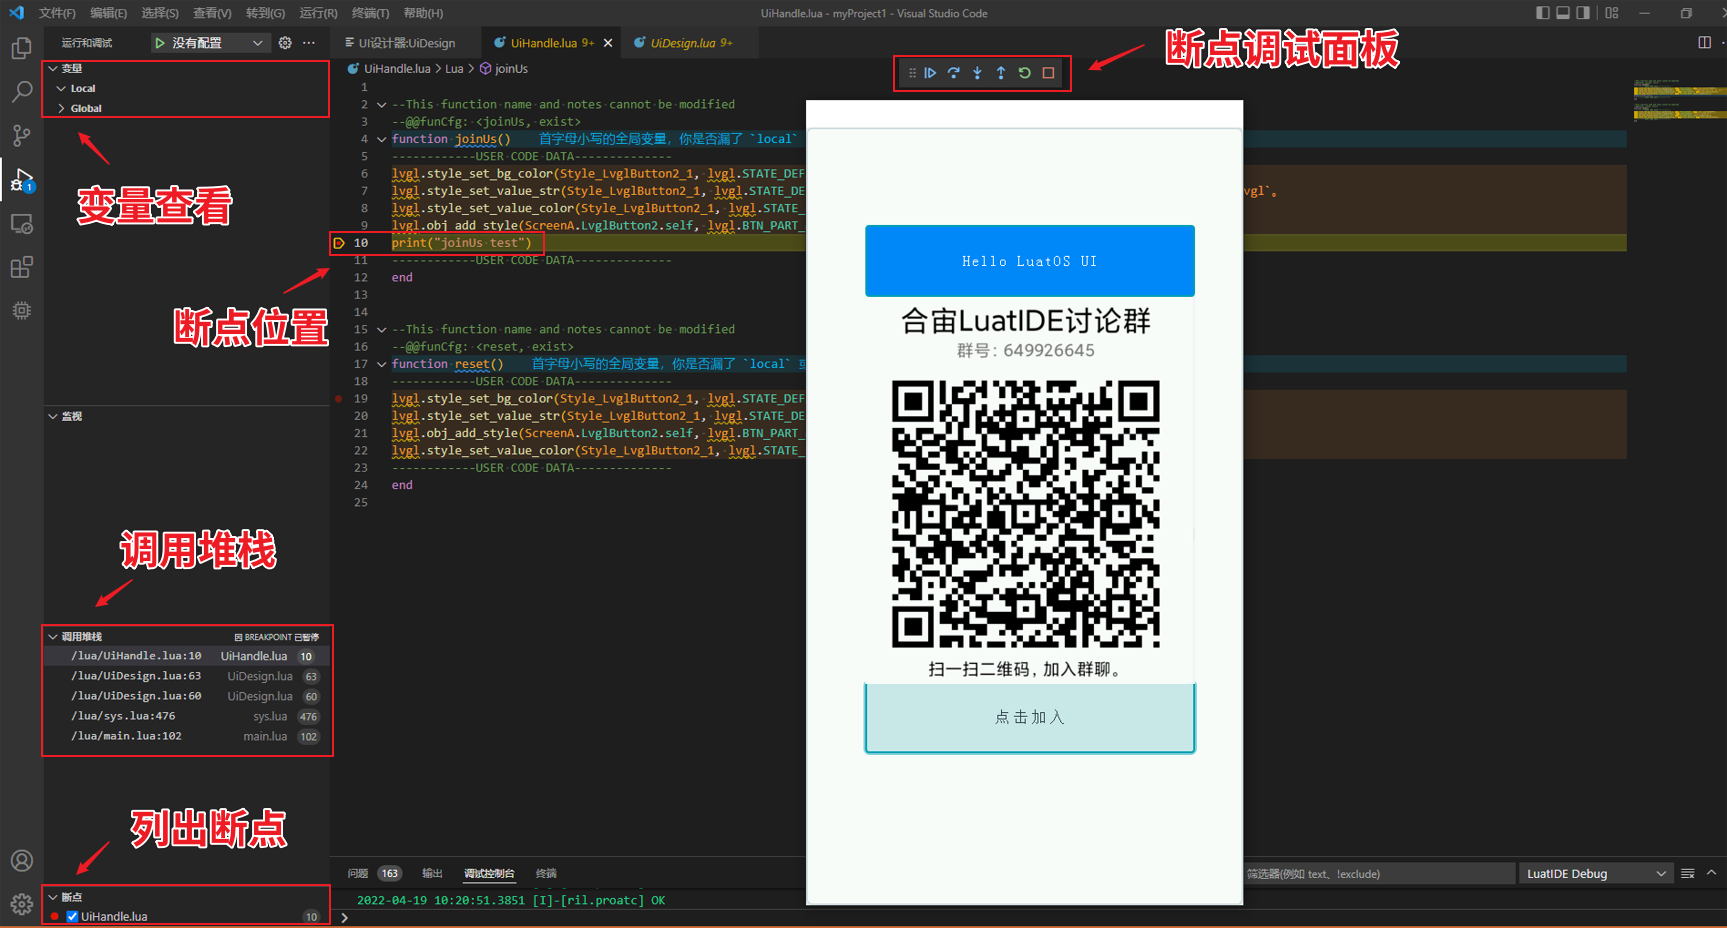
Task: Click the Step Into debug icon
Action: click(x=977, y=72)
